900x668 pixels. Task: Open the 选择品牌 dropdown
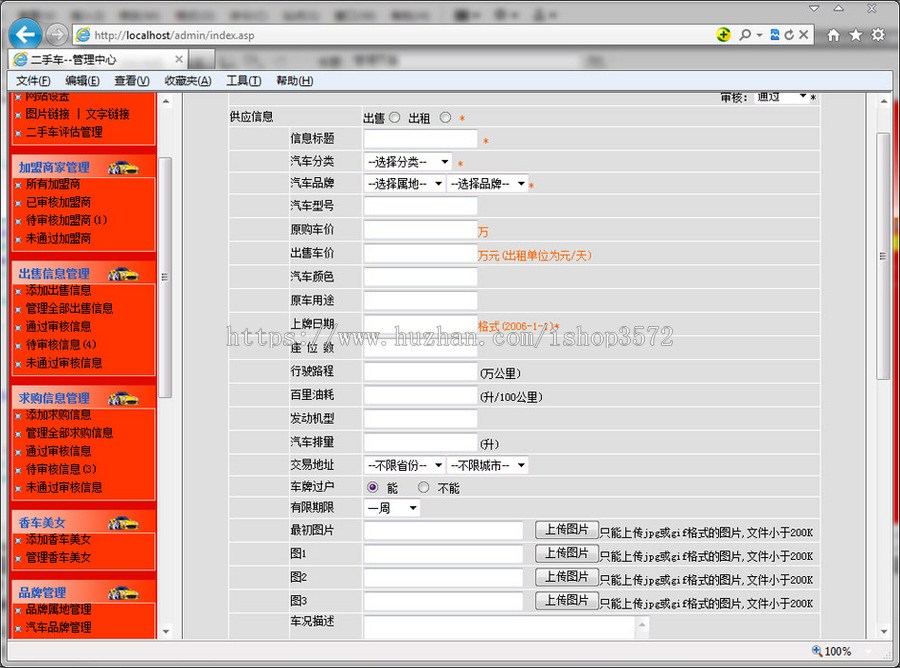click(488, 183)
